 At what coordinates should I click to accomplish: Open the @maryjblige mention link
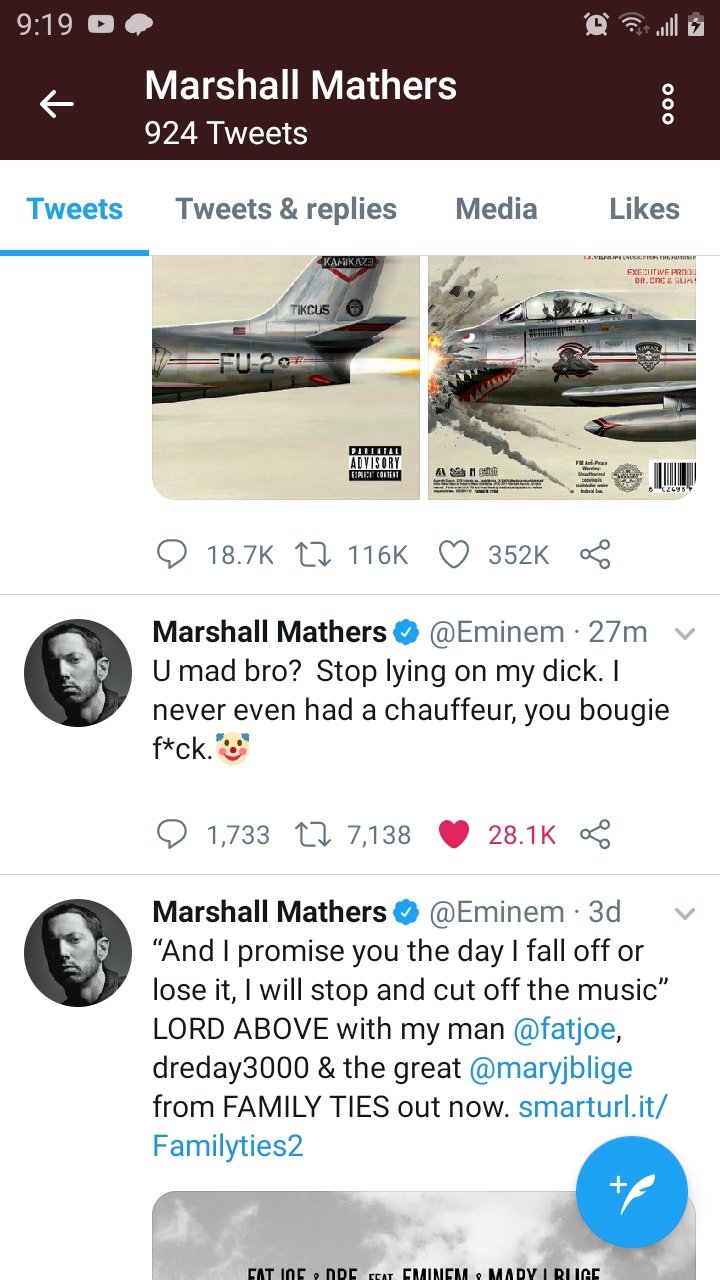551,1067
